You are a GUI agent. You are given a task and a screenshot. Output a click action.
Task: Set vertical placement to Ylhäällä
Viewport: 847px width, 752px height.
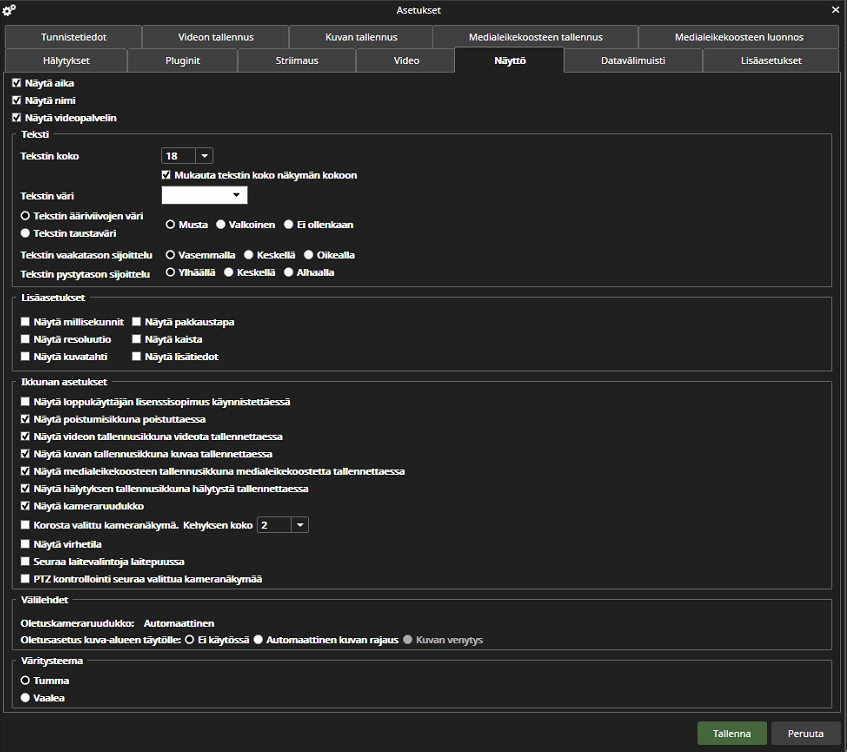(170, 272)
